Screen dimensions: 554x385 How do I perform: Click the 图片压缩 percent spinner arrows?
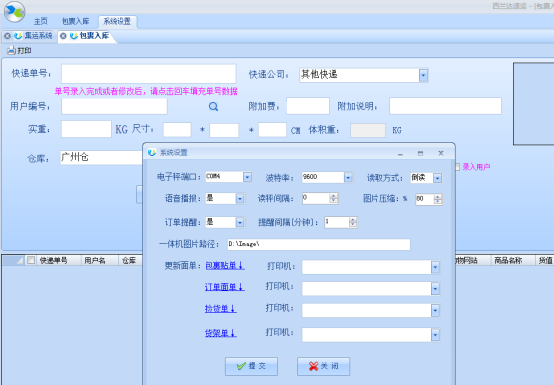[437, 199]
